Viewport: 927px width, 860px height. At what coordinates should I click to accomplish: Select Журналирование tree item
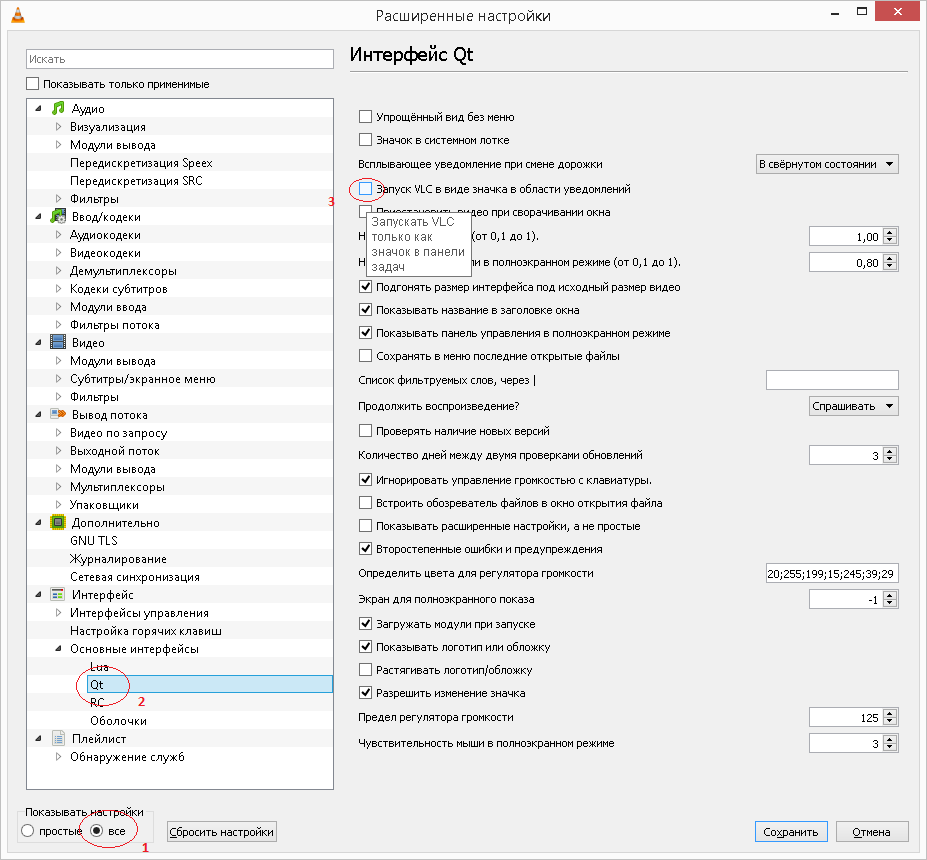coord(118,559)
